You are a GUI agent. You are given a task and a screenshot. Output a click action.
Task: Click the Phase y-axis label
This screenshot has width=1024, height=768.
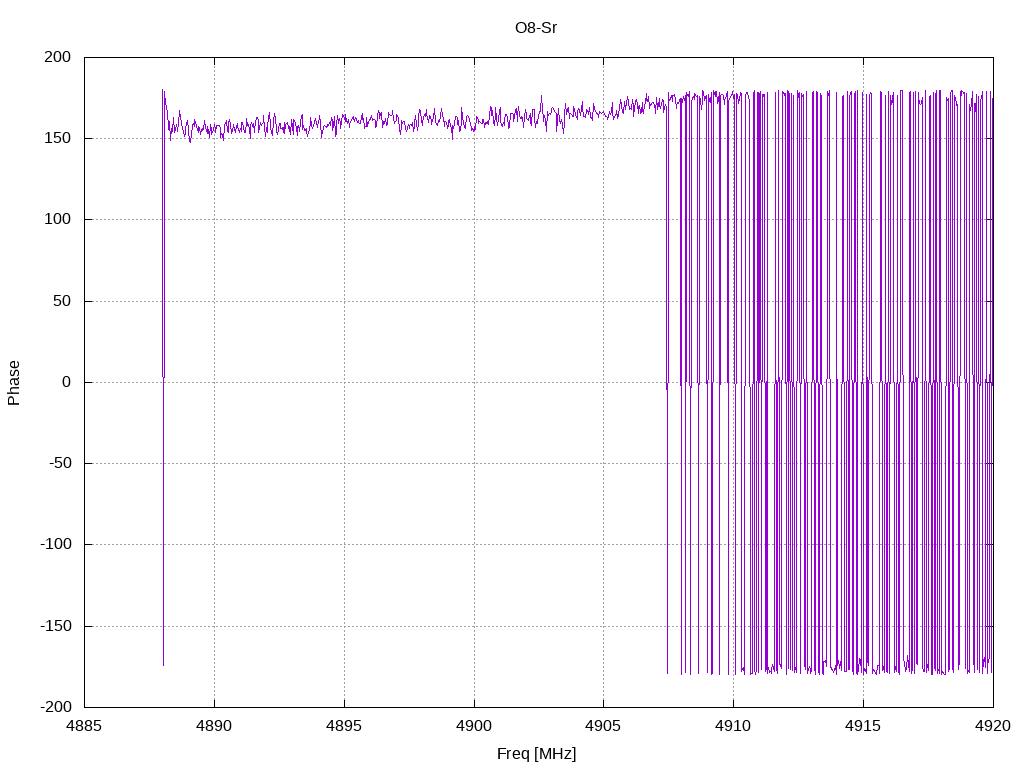pos(14,383)
